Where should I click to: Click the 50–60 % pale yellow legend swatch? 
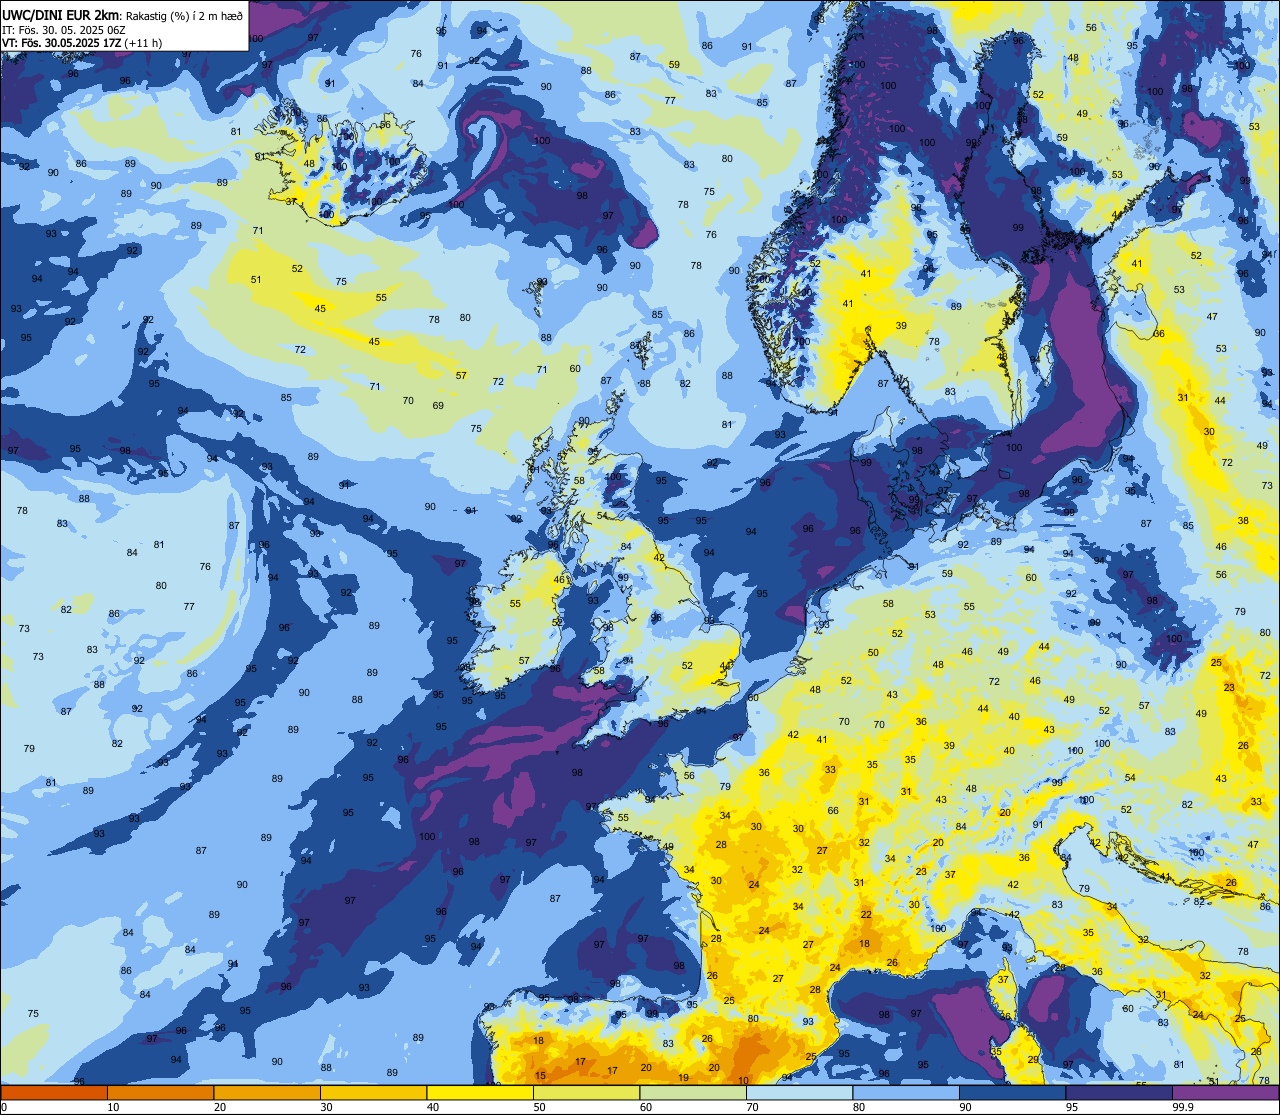pyautogui.click(x=586, y=1092)
